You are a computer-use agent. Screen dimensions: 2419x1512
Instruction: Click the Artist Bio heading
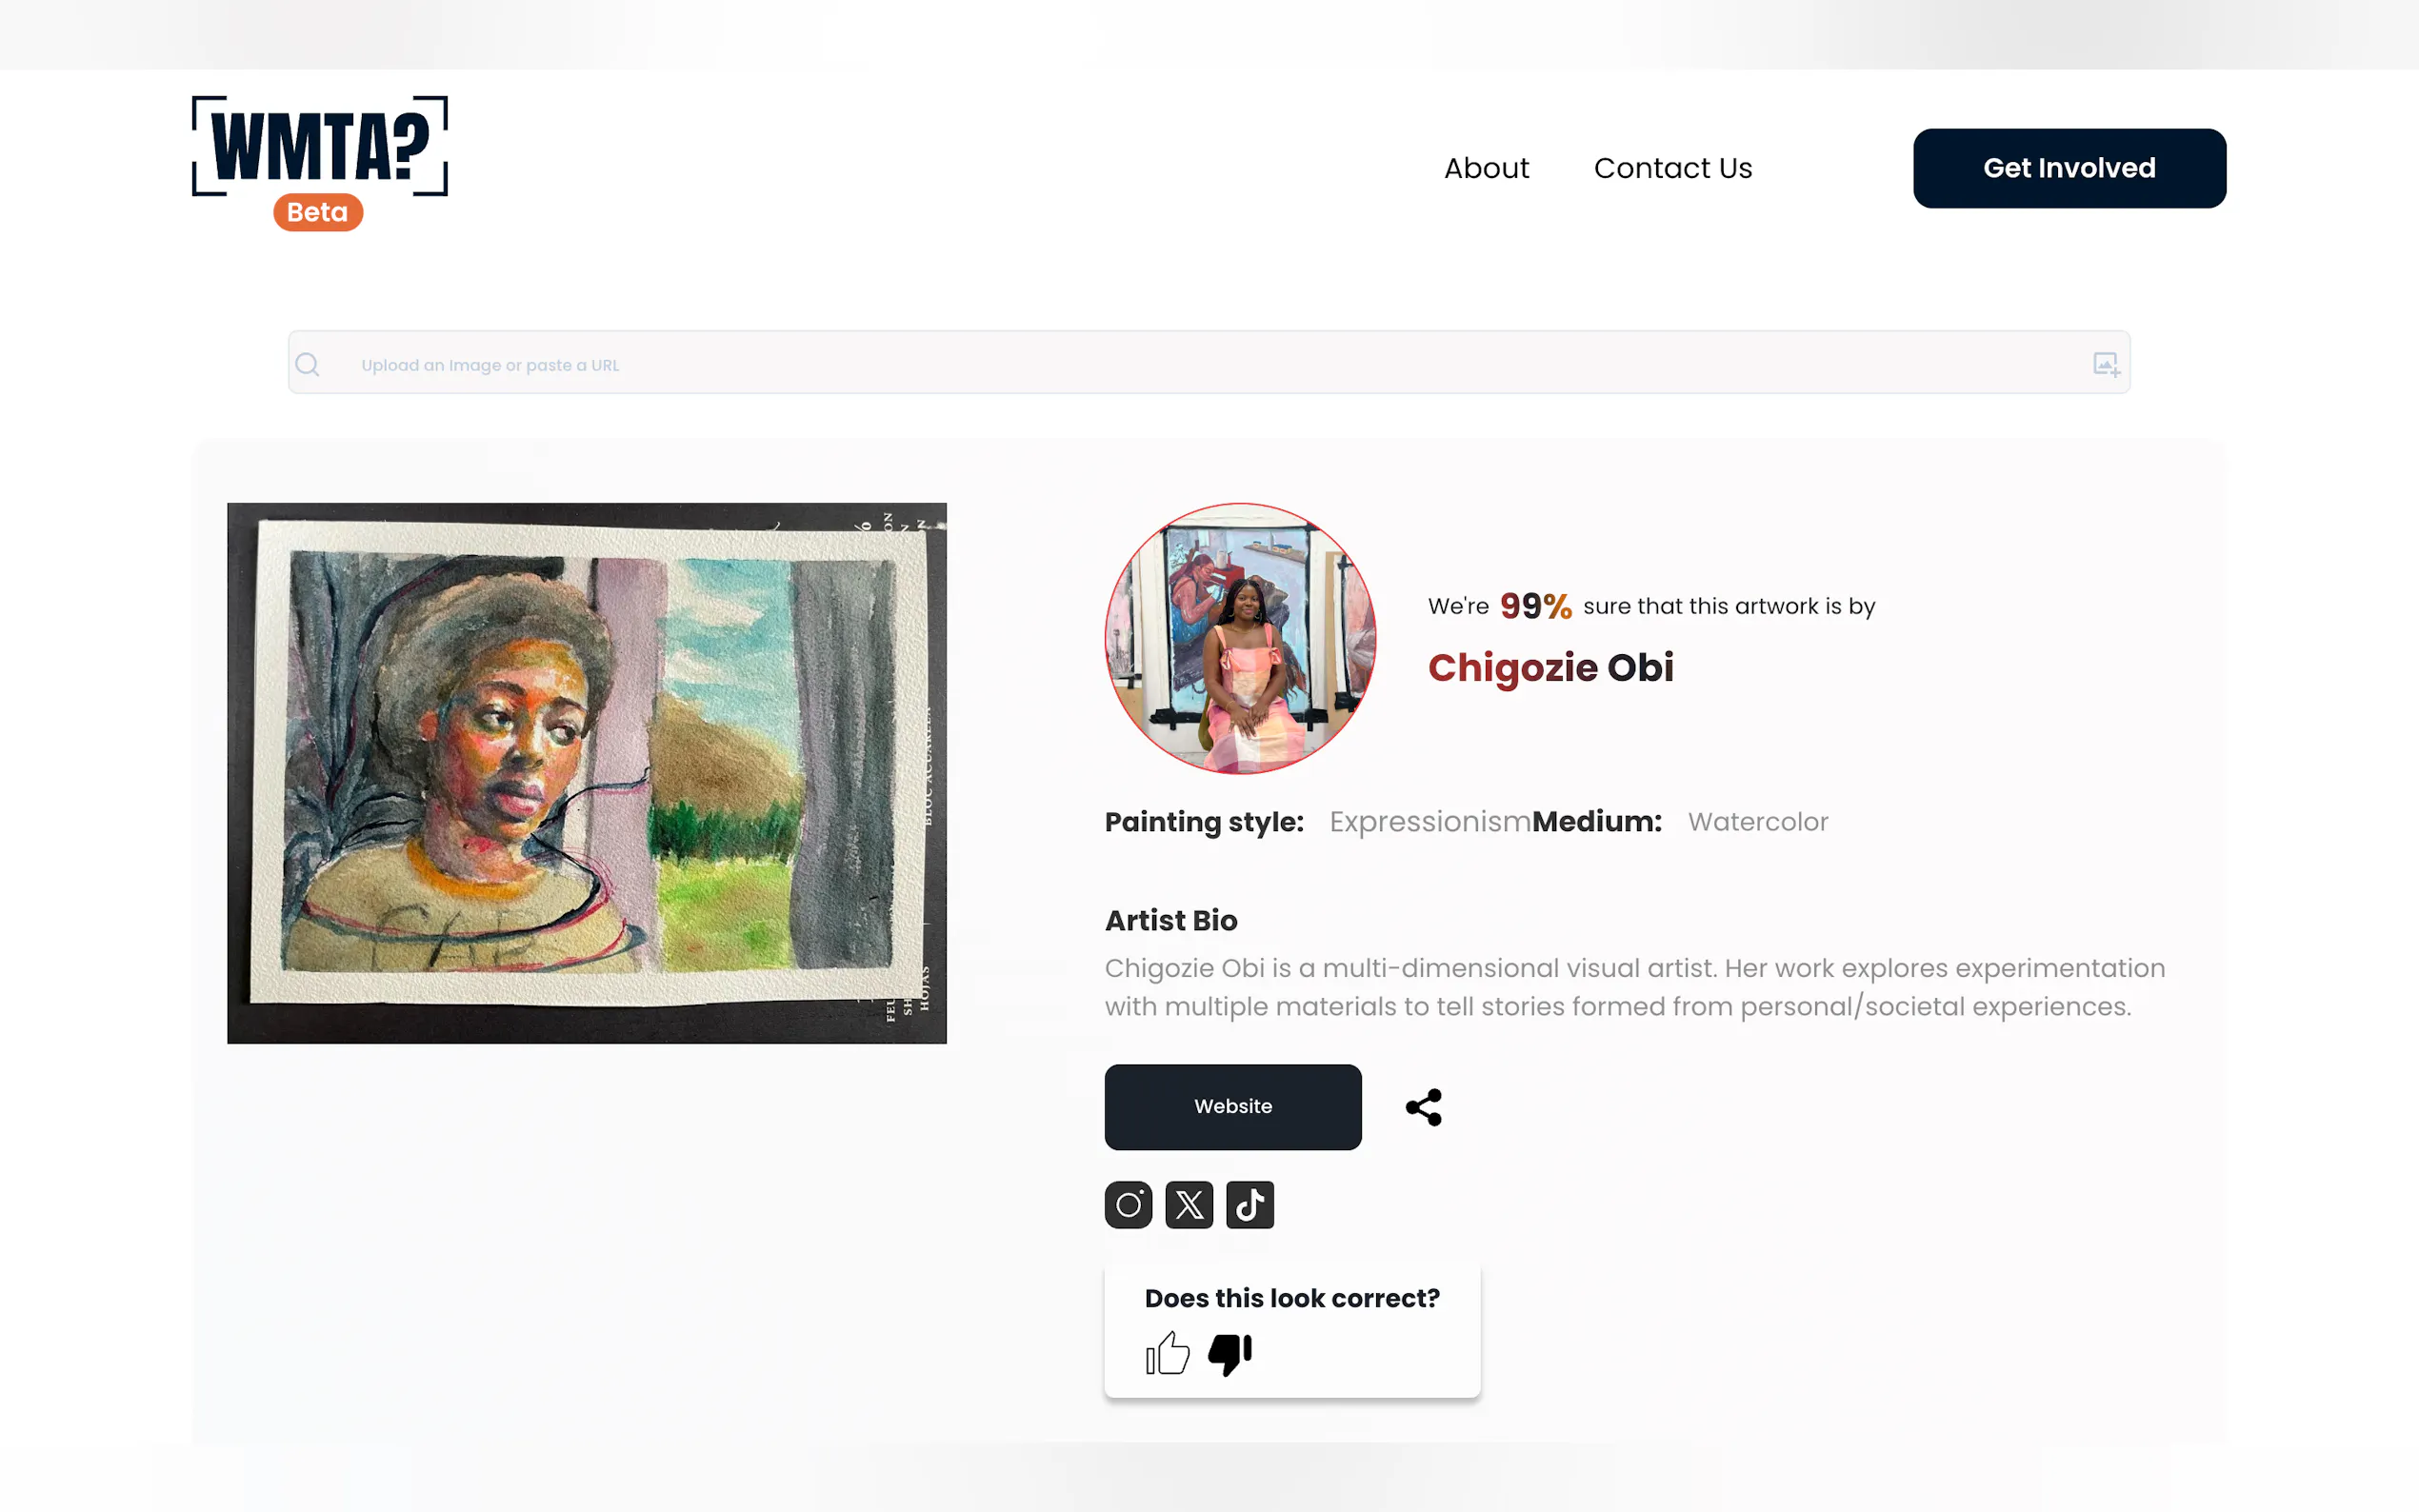coord(1171,920)
